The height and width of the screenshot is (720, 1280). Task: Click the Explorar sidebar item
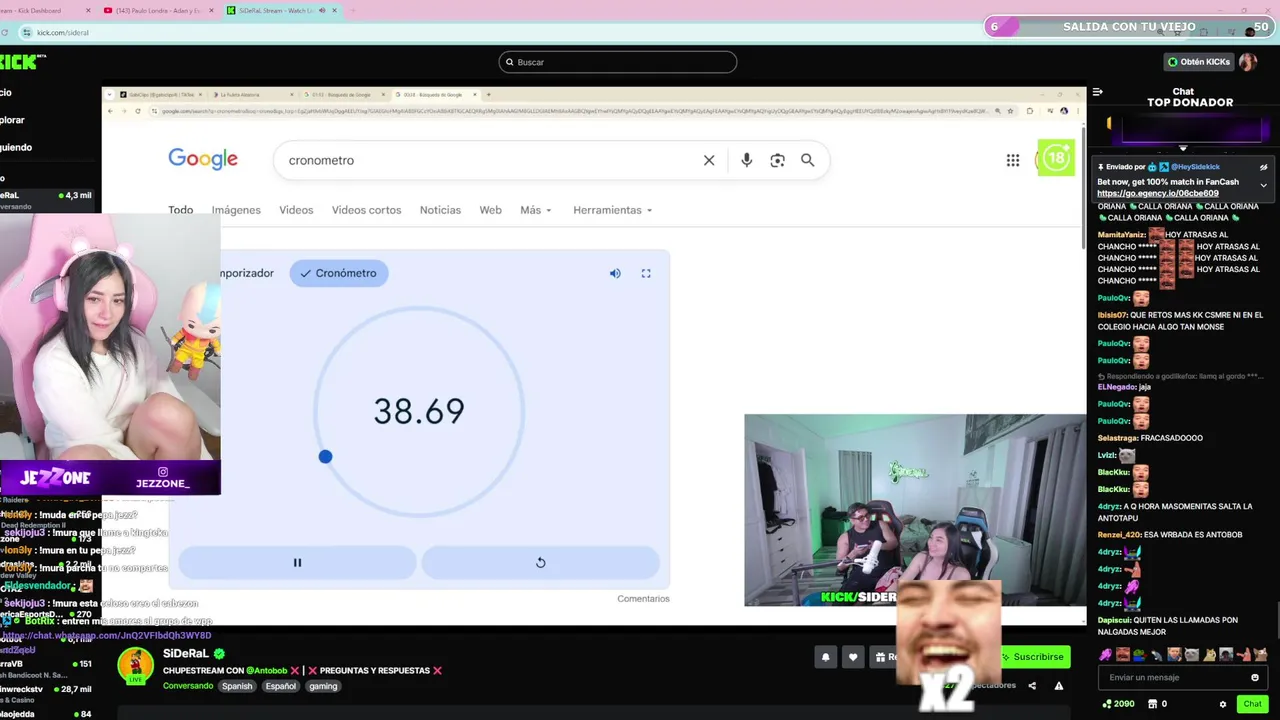coord(12,120)
